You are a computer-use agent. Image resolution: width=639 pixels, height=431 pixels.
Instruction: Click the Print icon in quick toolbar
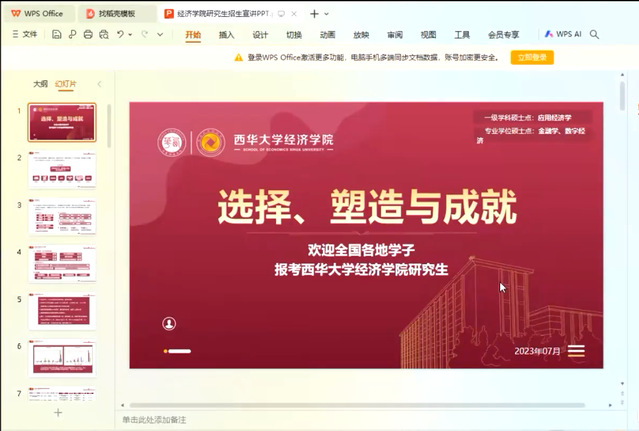[x=89, y=34]
